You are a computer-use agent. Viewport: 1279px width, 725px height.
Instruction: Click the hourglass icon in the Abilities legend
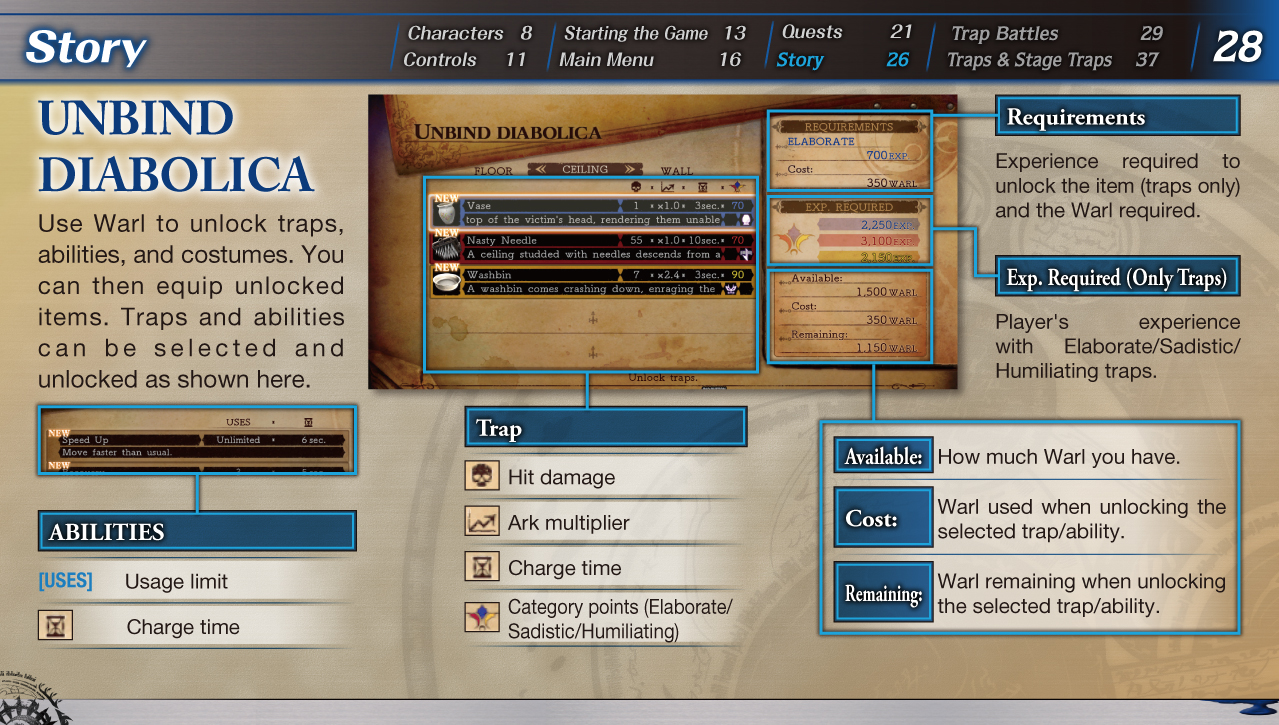pos(55,626)
